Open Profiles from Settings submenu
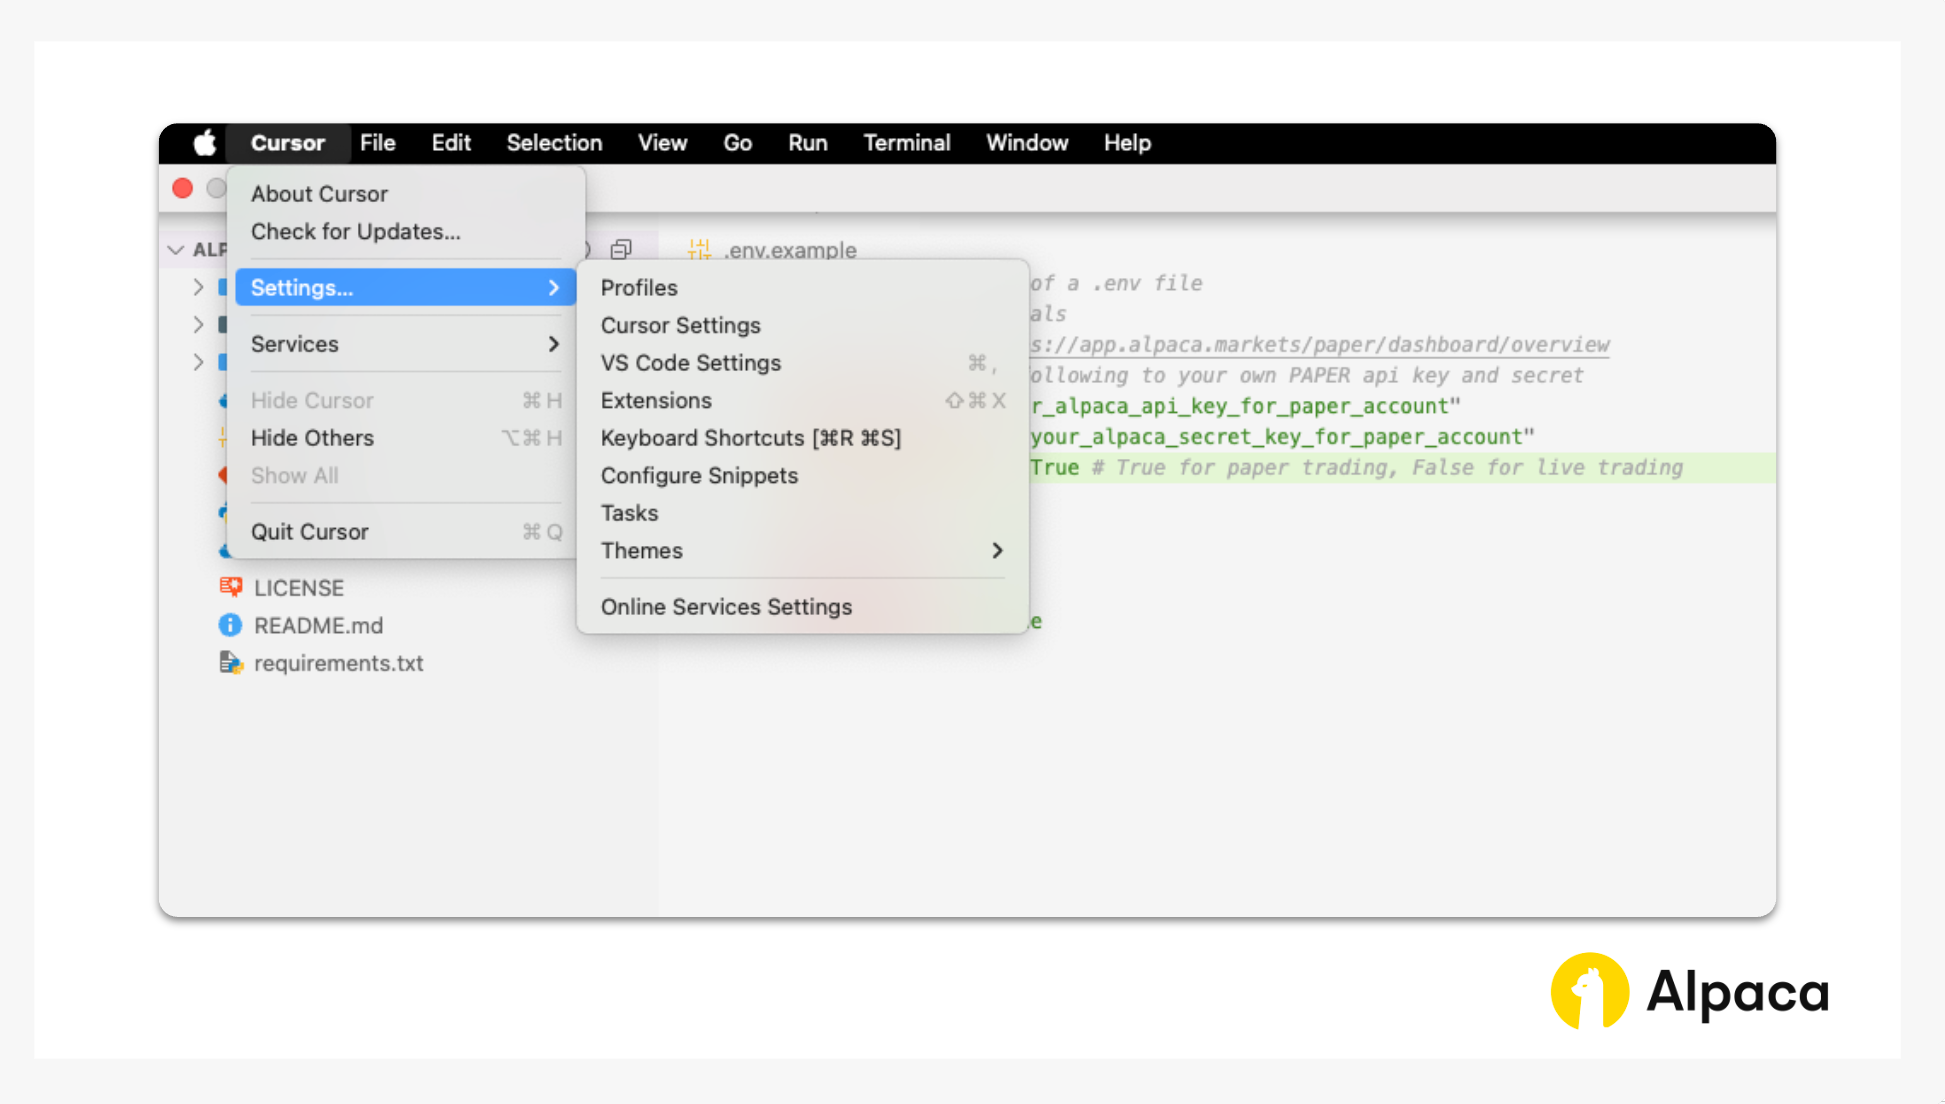The image size is (1945, 1104). click(803, 288)
